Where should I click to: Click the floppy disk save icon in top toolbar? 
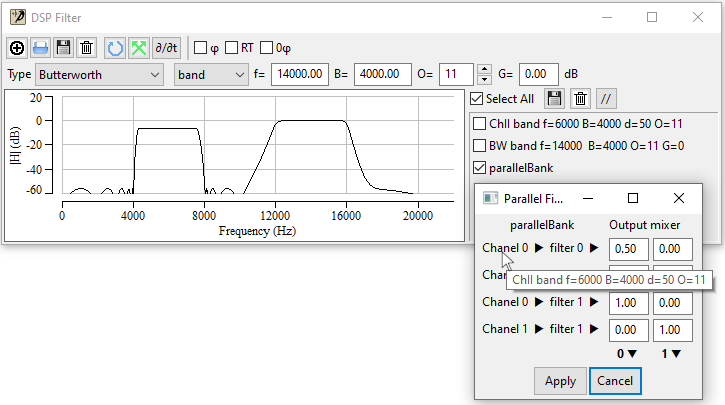[x=63, y=47]
